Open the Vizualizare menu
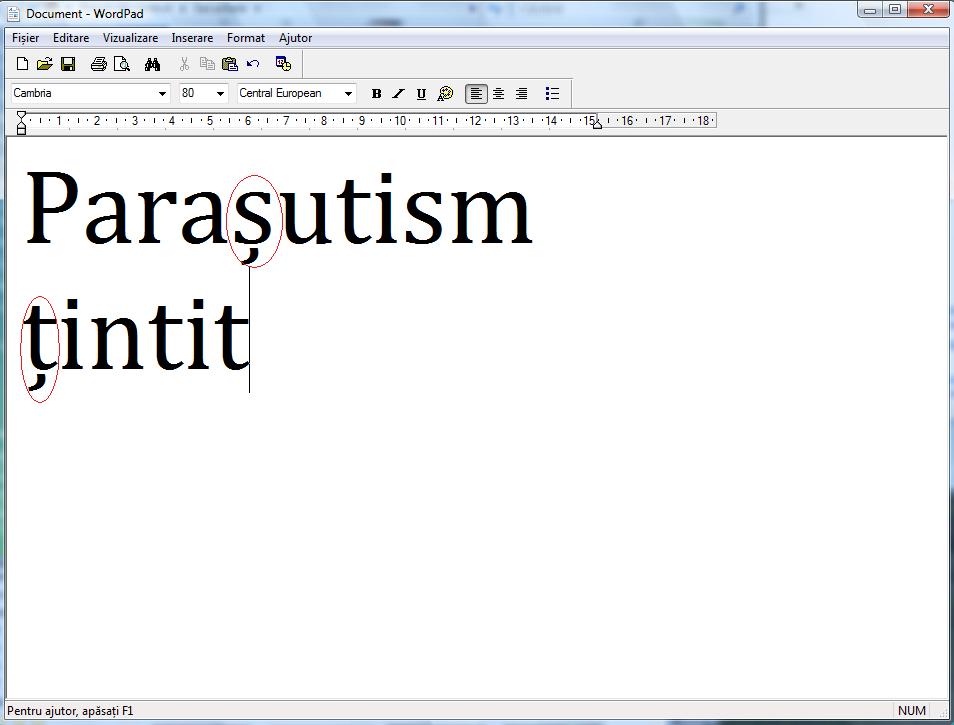The height and width of the screenshot is (725, 954). coord(130,37)
